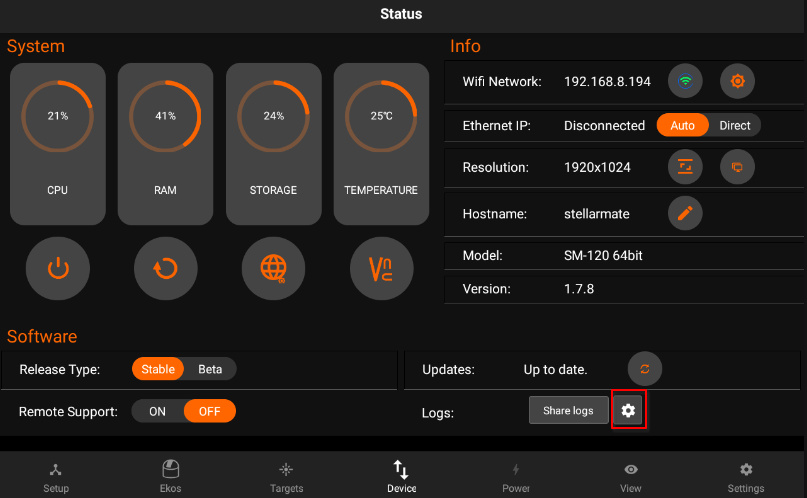This screenshot has height=498, width=807.
Task: Open logs settings gear icon
Action: click(628, 410)
